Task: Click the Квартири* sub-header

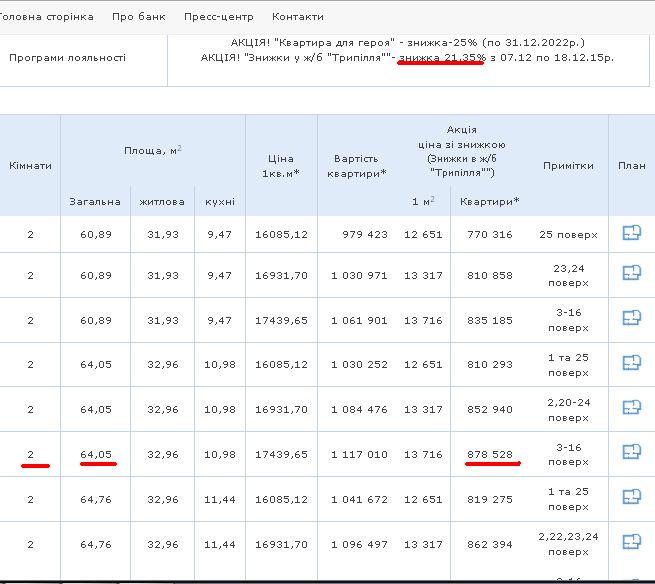Action: 490,202
